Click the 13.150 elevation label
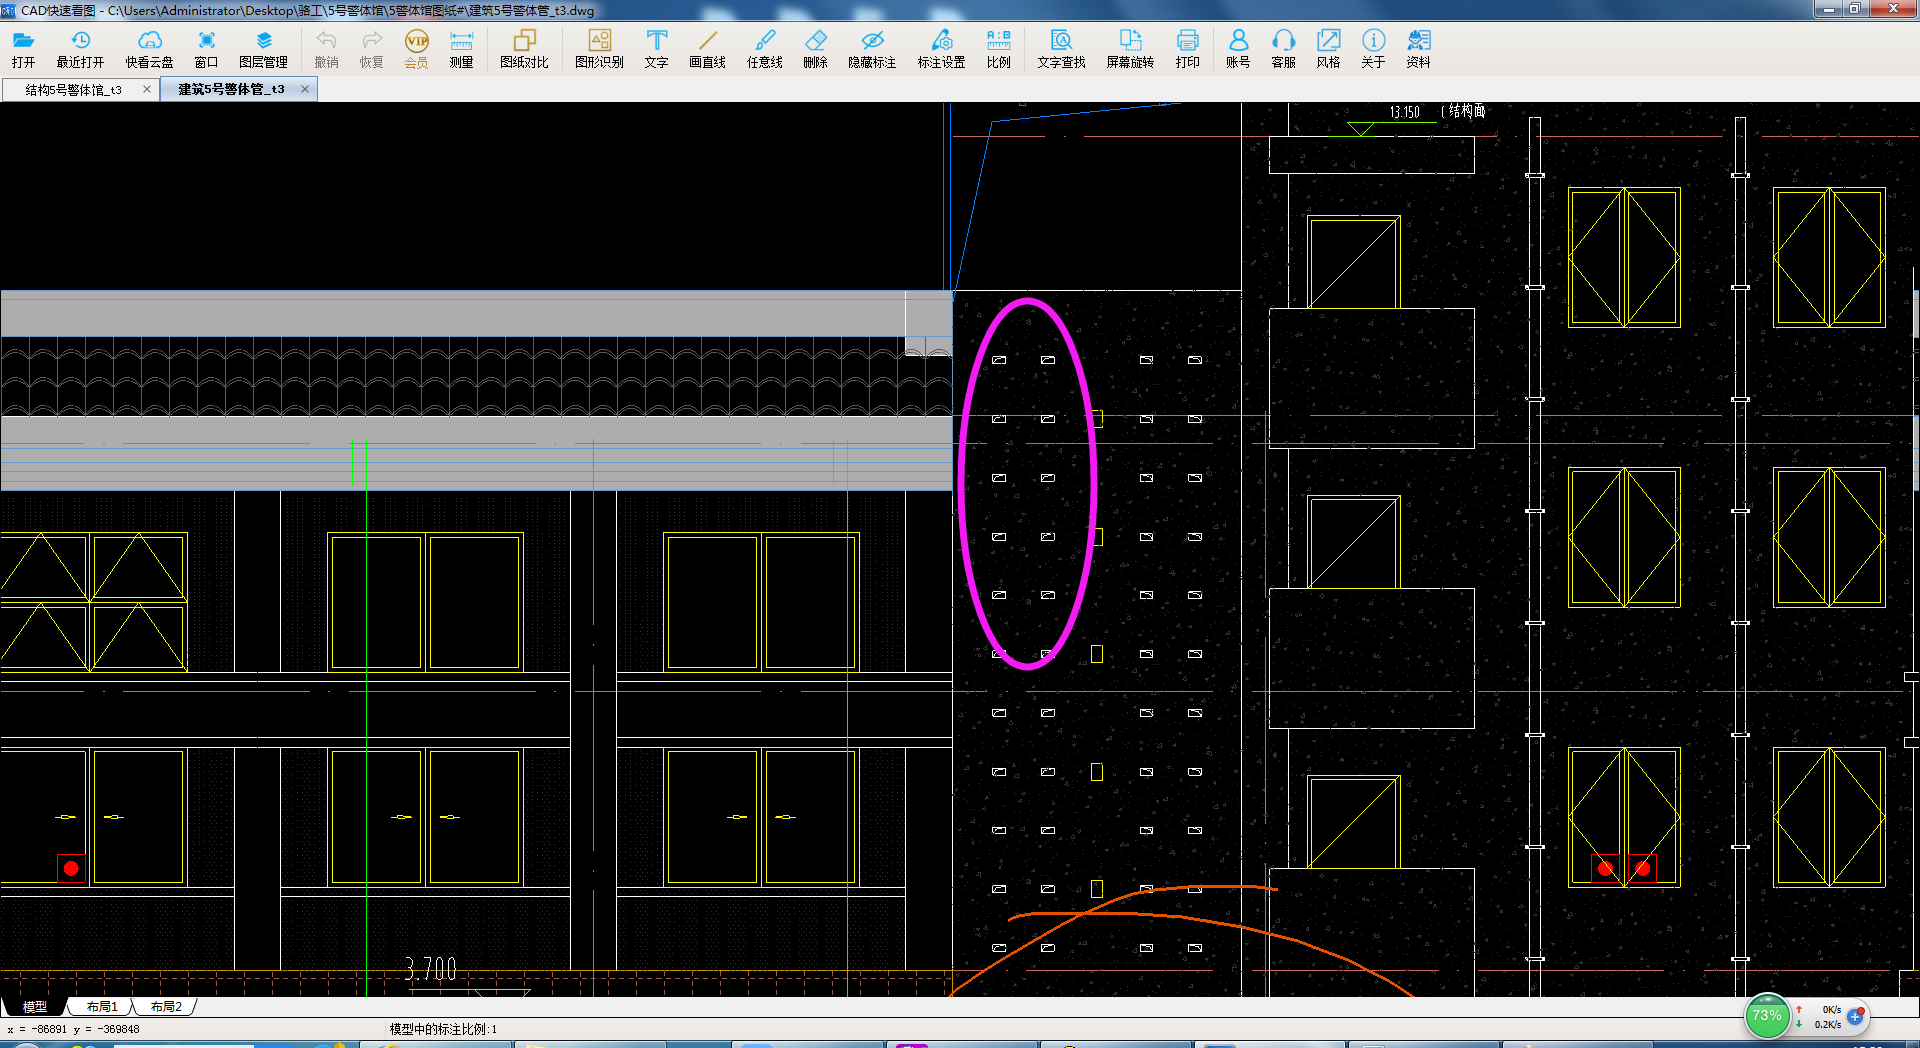Screen dimensions: 1920x1048 tap(1405, 112)
